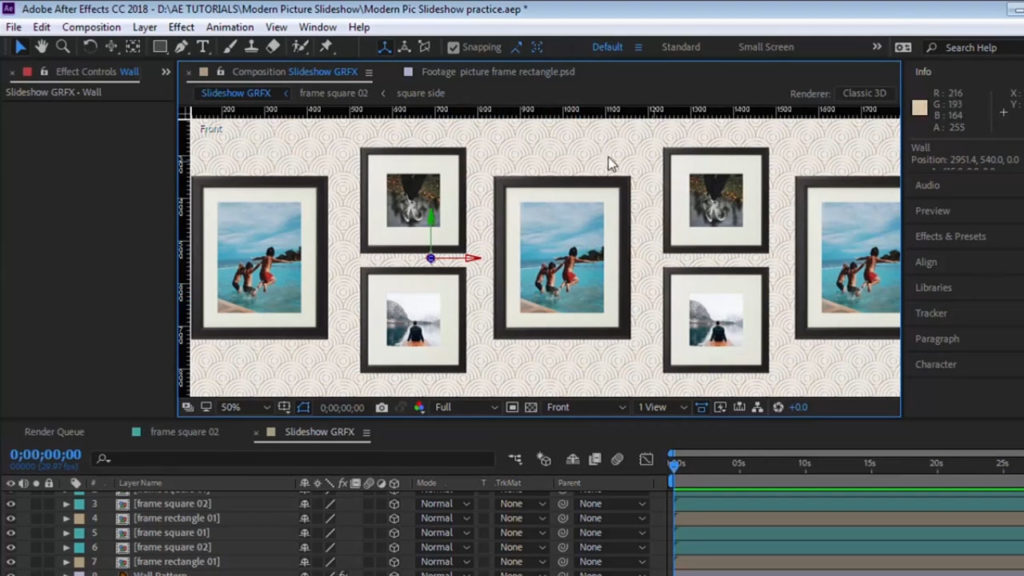This screenshot has width=1024, height=576.
Task: Hide layer 6 frame square 02
Action: click(10, 547)
